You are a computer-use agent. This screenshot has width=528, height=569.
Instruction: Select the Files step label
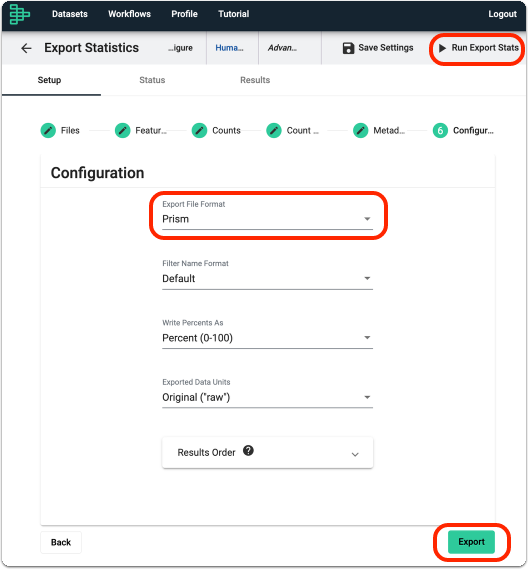point(70,130)
